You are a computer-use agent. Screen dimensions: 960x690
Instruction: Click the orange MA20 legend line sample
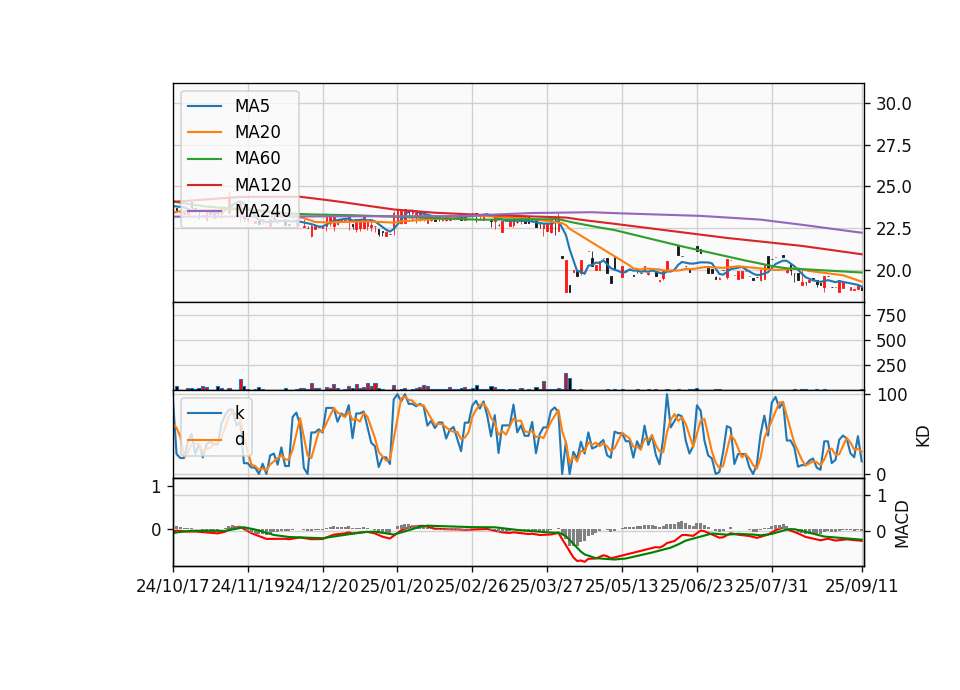pos(204,132)
